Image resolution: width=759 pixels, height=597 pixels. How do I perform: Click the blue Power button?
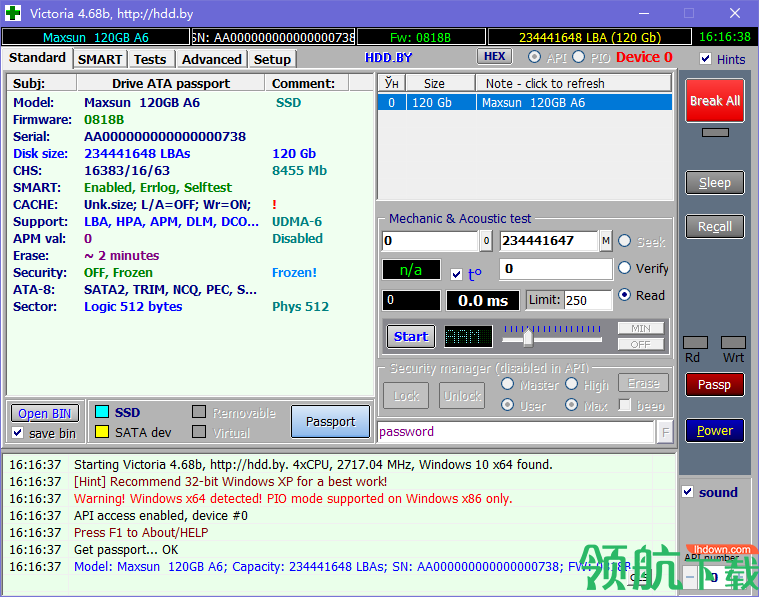715,430
